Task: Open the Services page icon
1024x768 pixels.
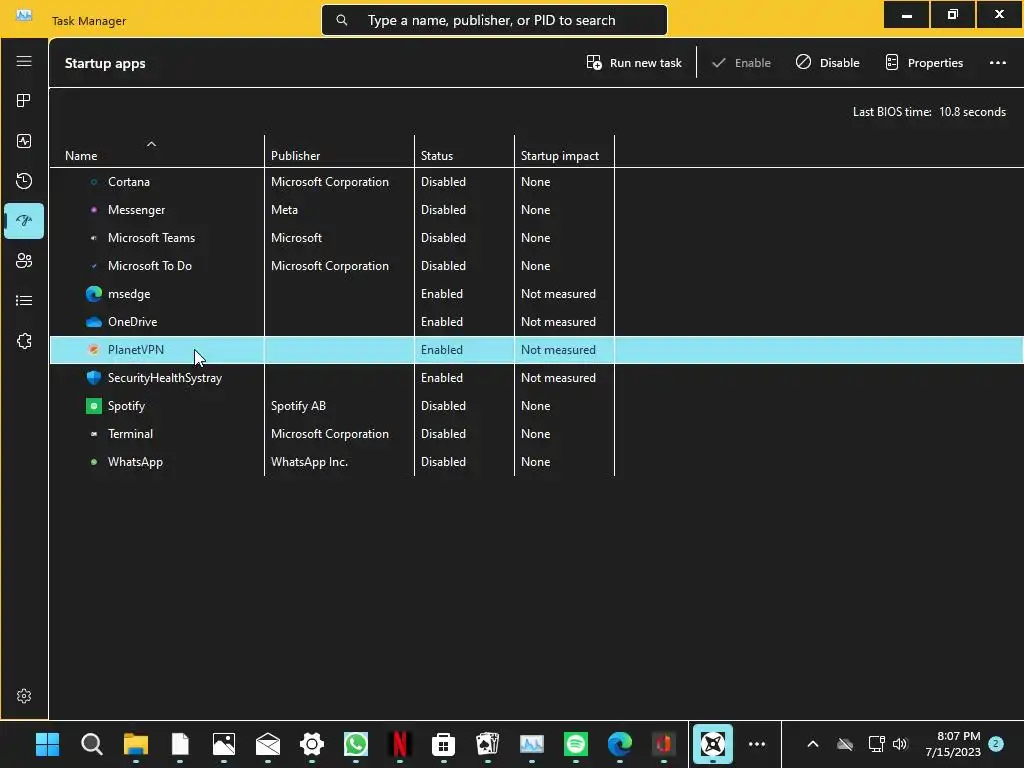Action: click(x=24, y=341)
